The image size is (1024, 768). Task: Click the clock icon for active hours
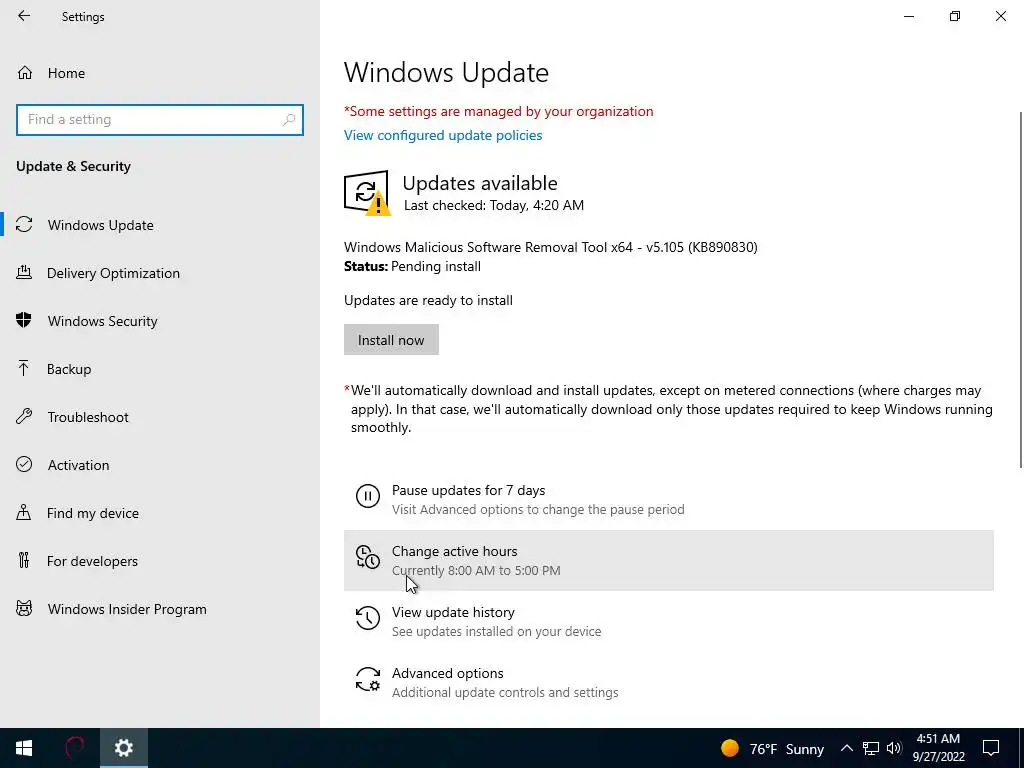tap(368, 557)
